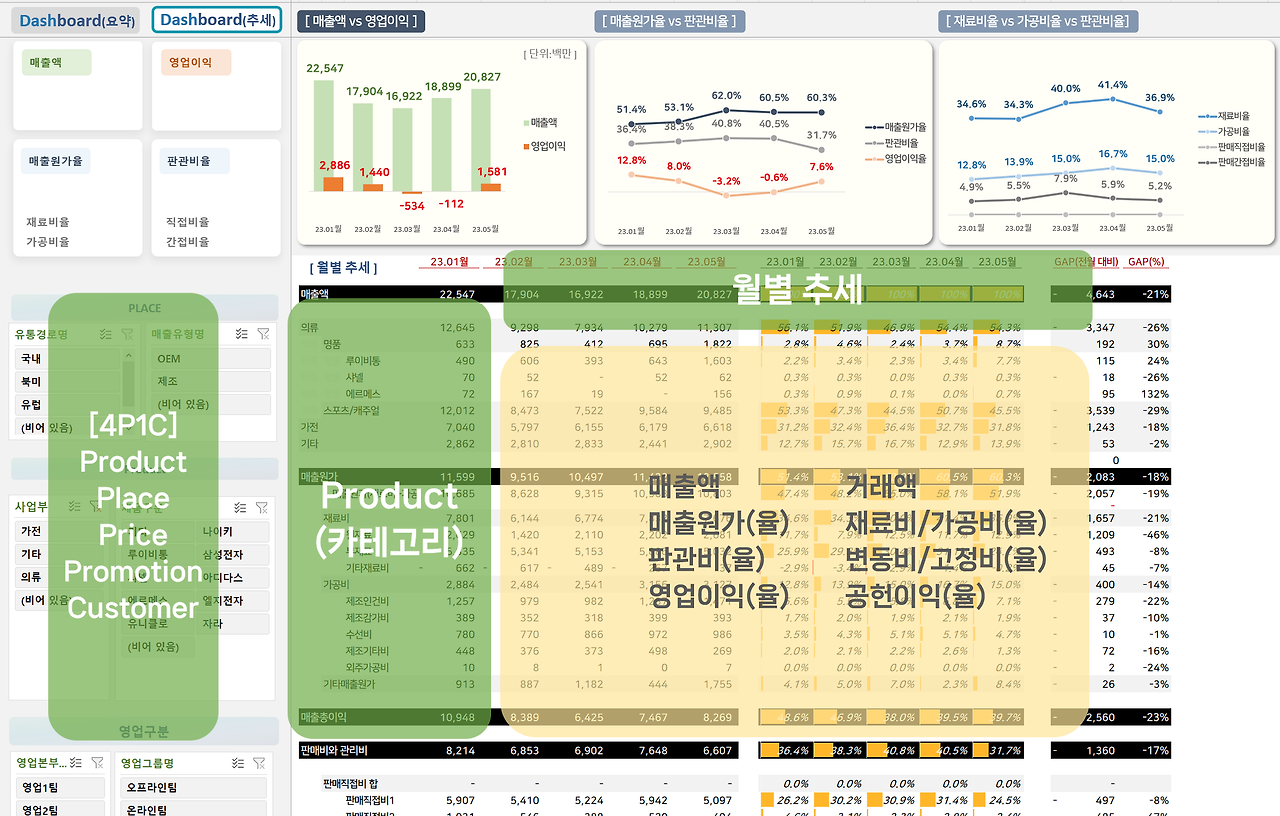Click the 영업이익율 legend entry in the line chart

[x=897, y=158]
